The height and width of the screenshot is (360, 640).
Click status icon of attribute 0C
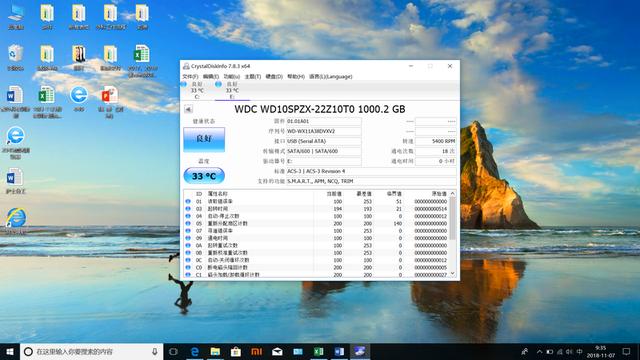tap(188, 260)
